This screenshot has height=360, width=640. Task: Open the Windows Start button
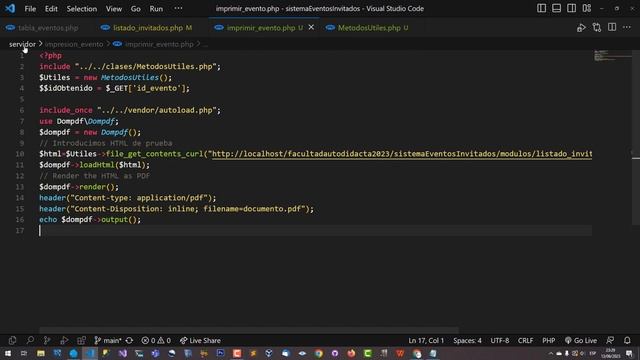[8, 353]
